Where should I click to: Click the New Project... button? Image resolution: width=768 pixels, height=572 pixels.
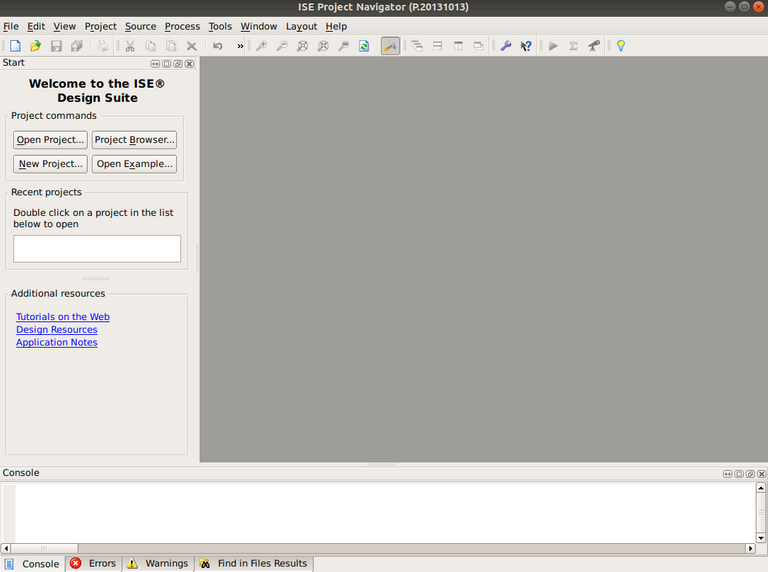click(x=50, y=164)
